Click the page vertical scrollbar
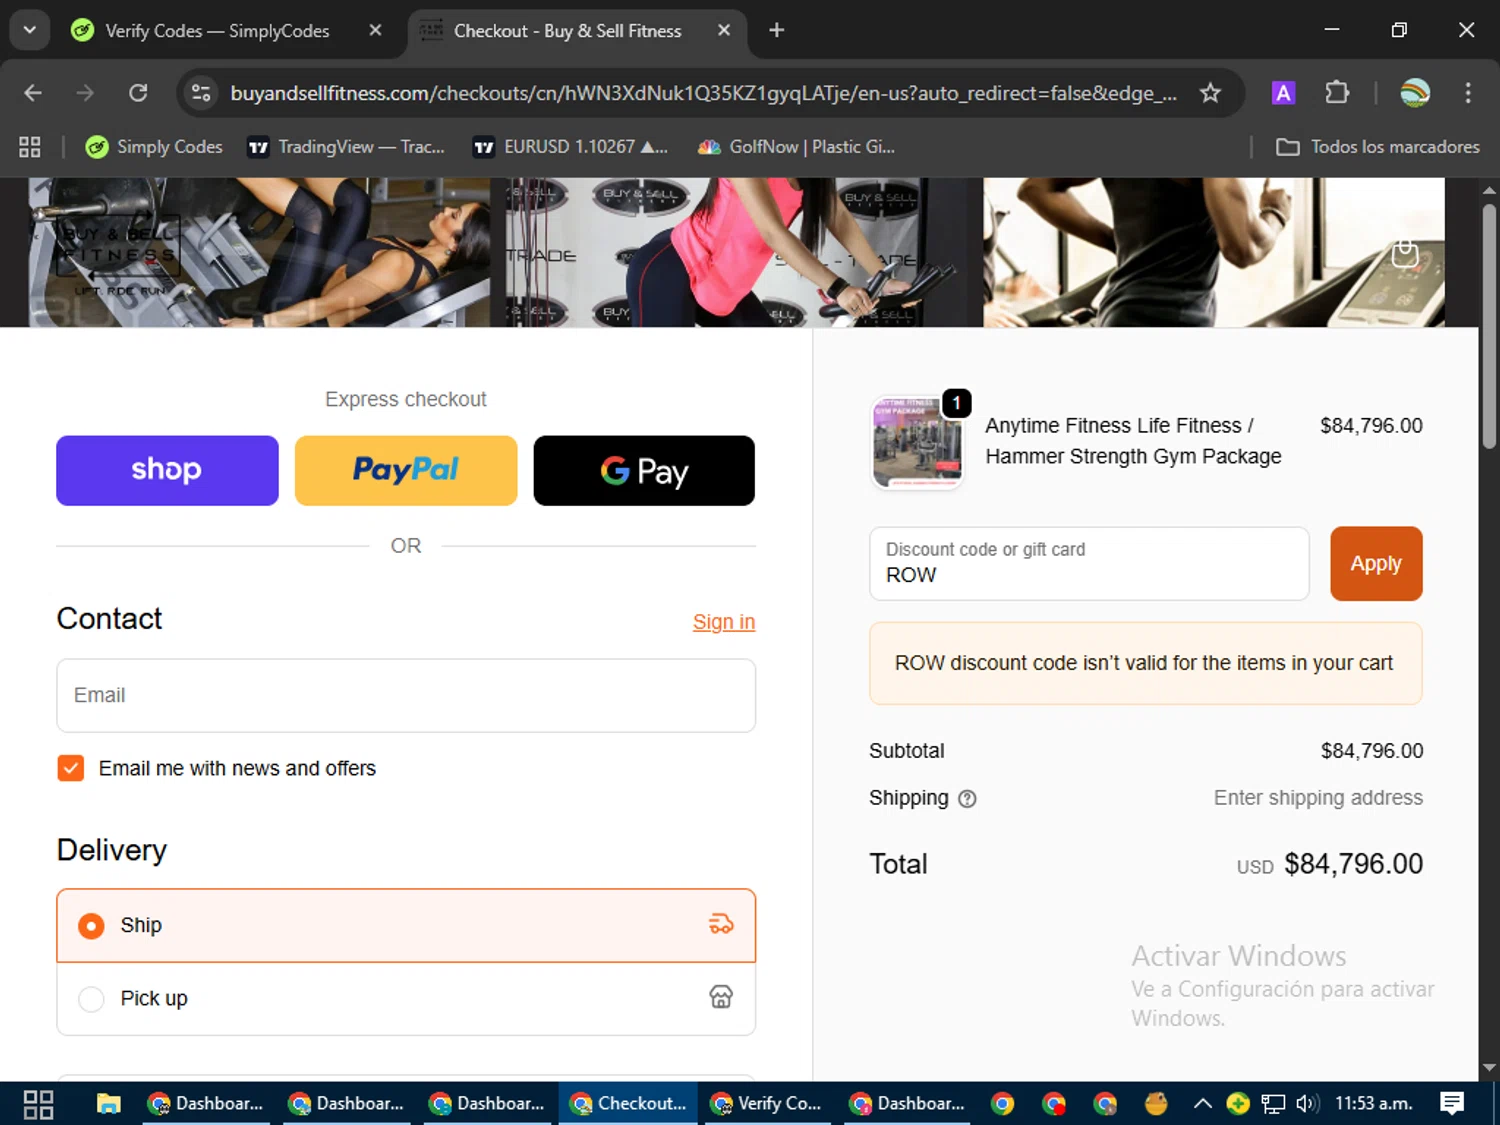1500x1125 pixels. click(x=1489, y=325)
